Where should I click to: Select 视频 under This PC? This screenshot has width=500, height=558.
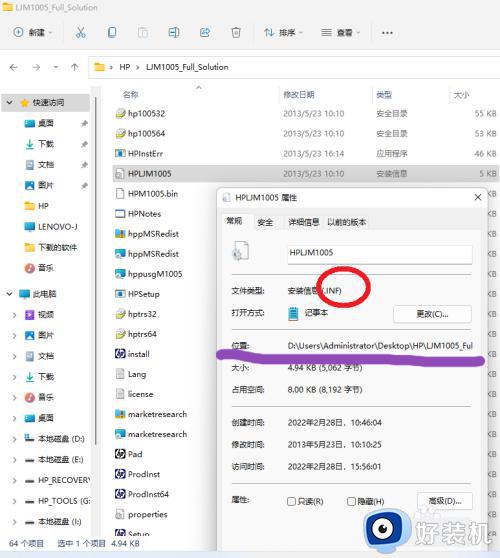click(x=46, y=315)
